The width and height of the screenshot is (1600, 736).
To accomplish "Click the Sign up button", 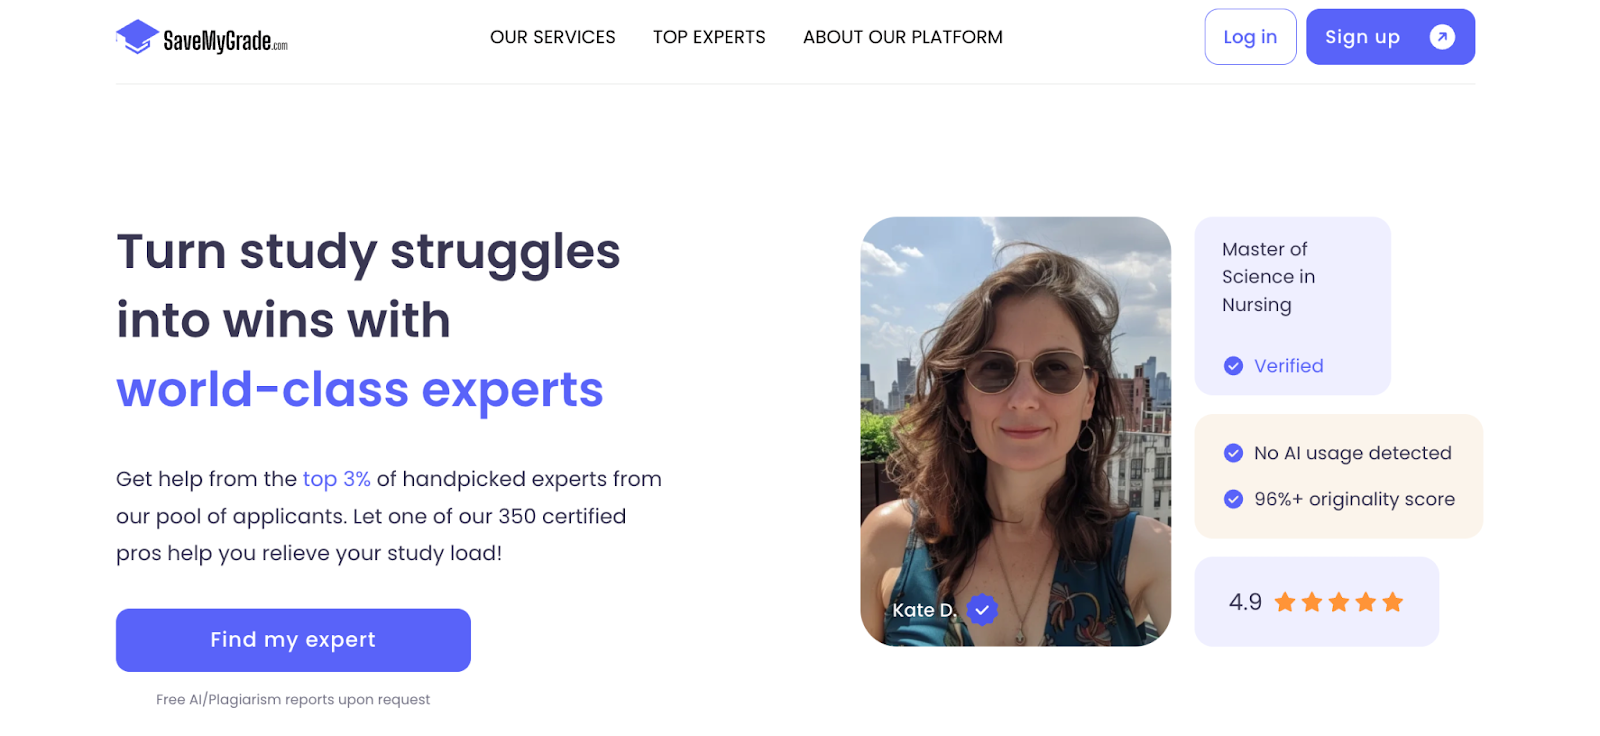I will 1390,37.
